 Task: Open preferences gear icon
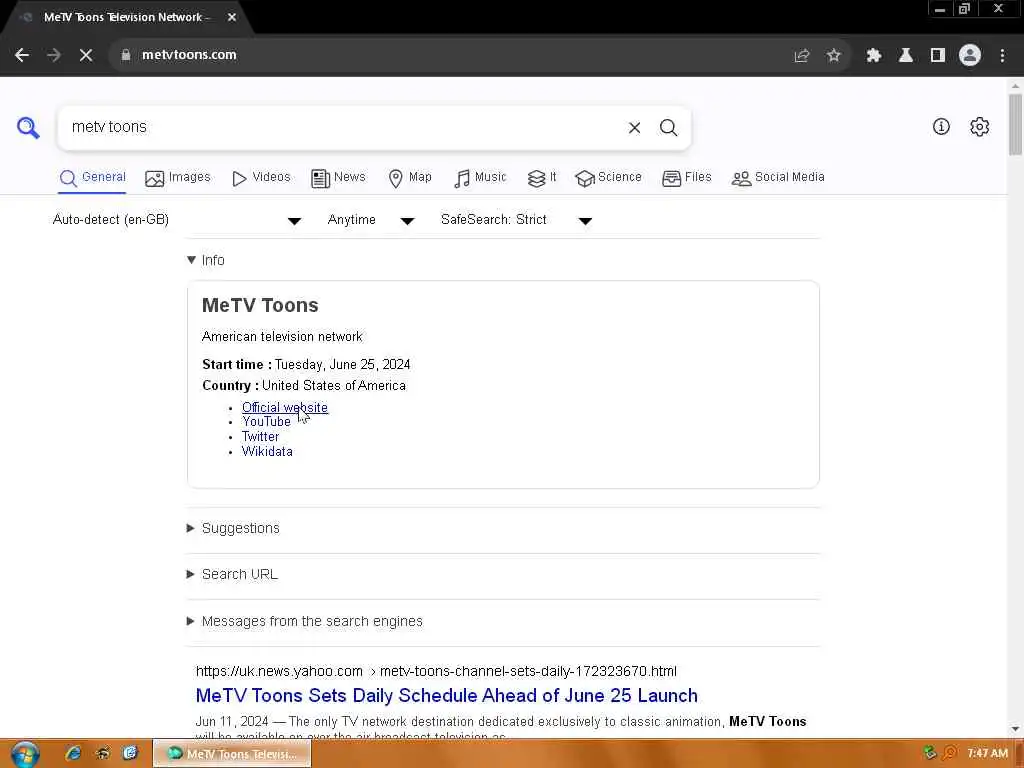(x=979, y=127)
